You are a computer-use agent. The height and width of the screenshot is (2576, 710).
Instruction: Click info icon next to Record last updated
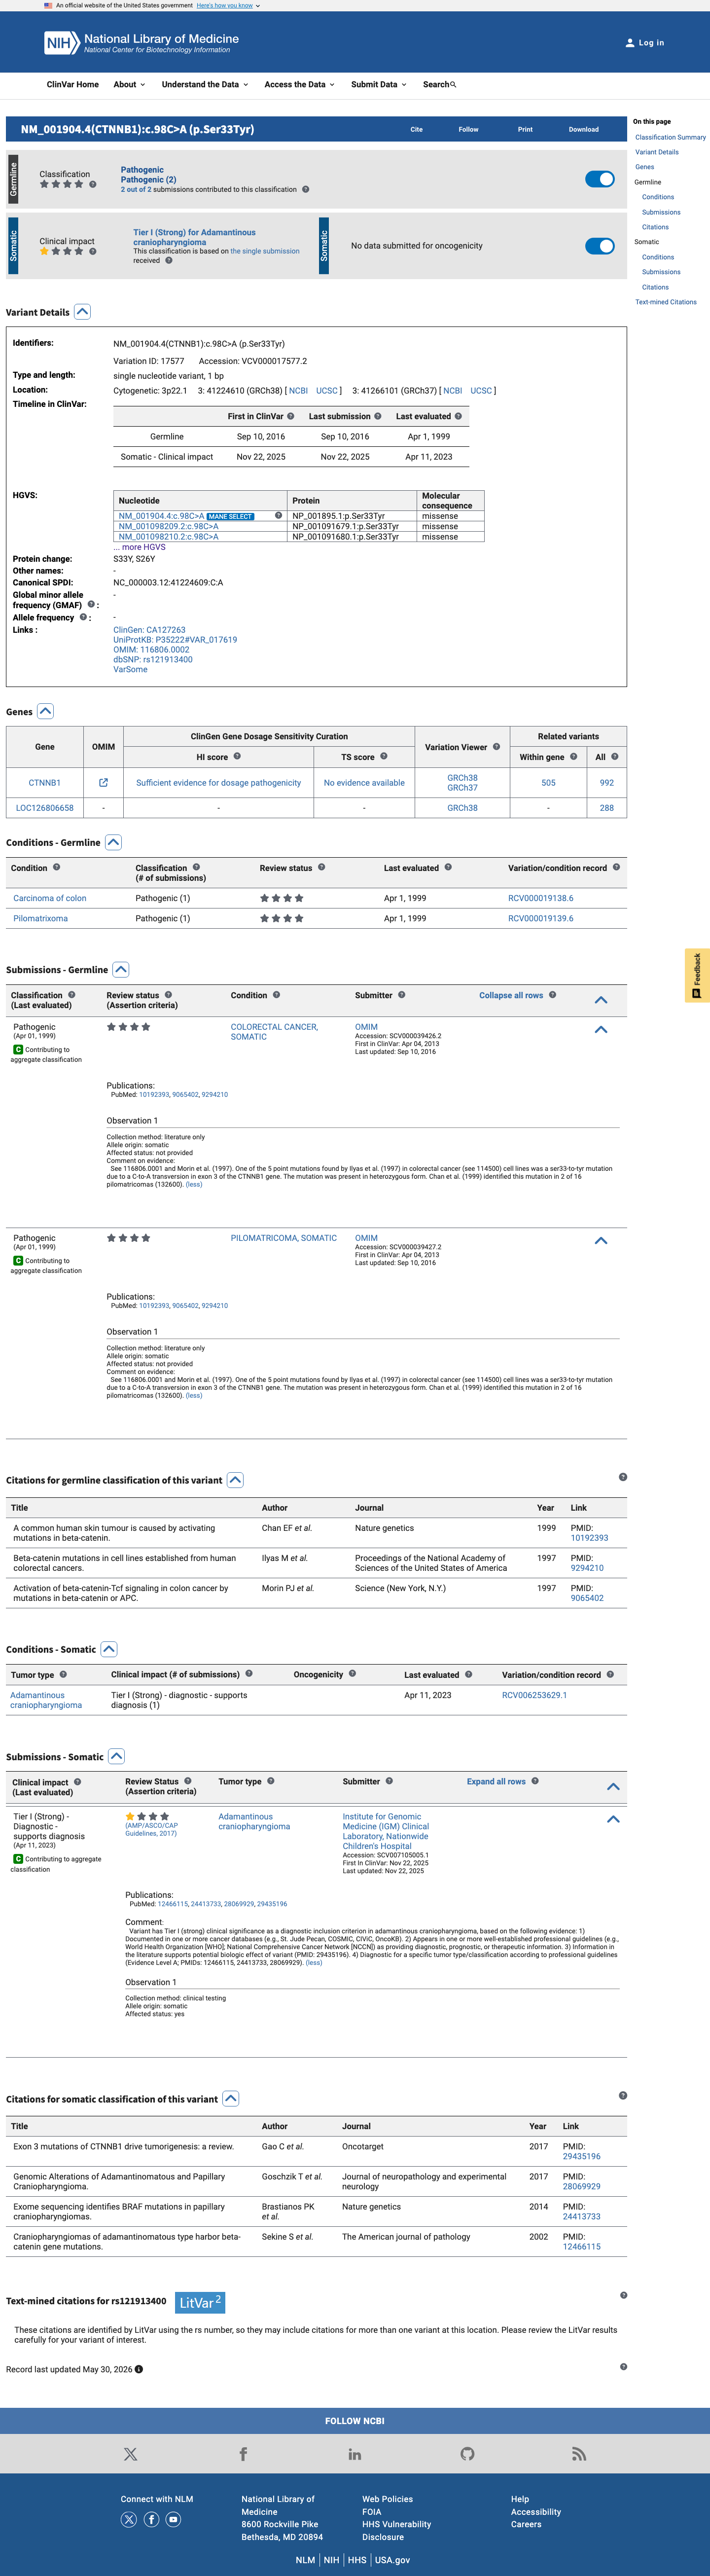click(x=139, y=2369)
